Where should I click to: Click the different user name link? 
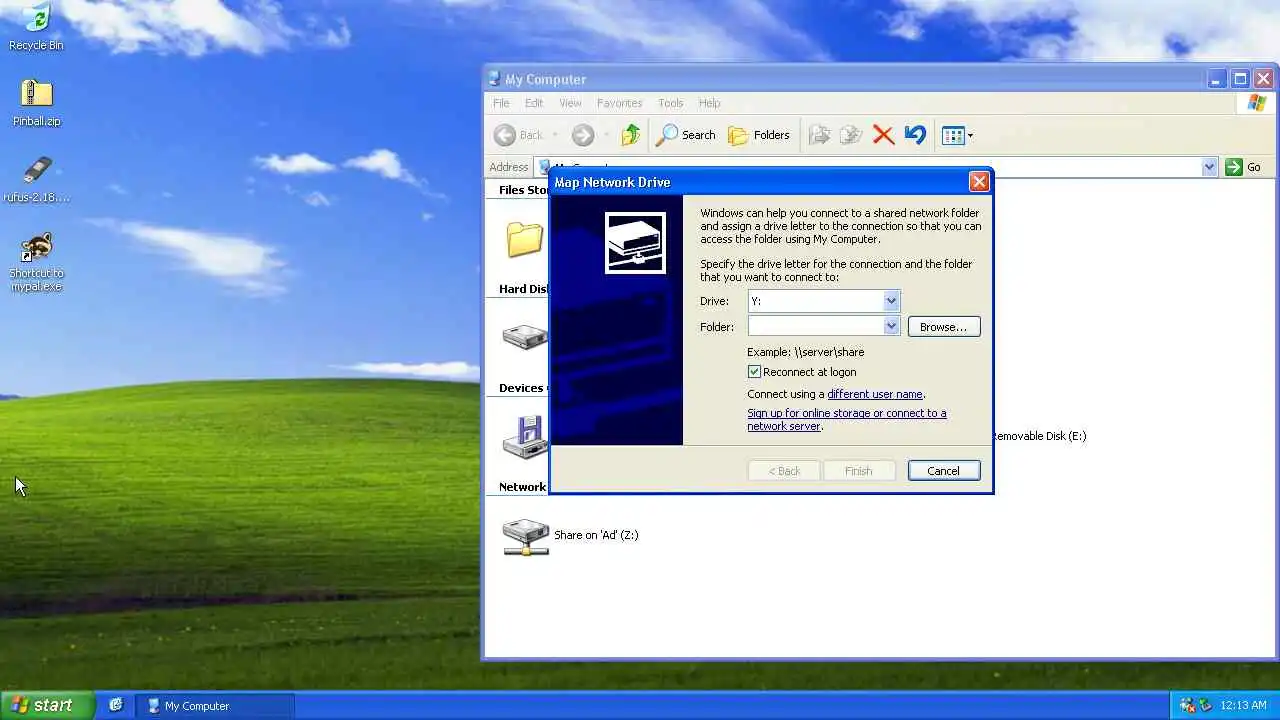click(875, 394)
